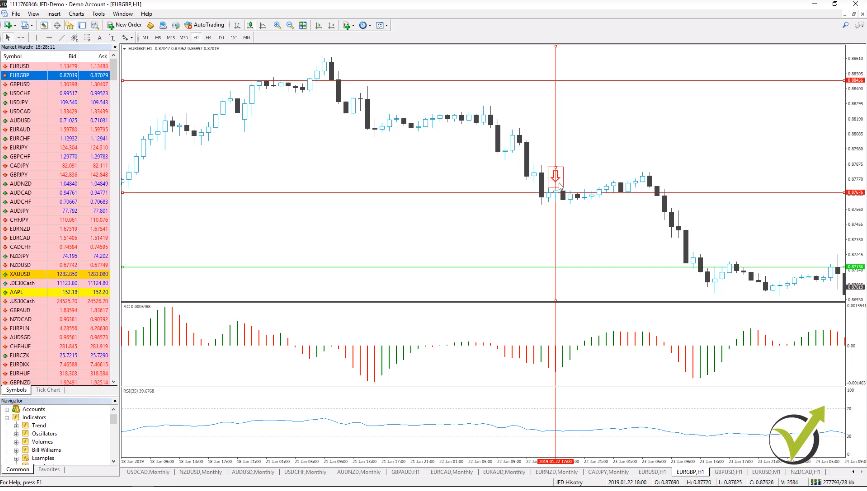Select the D1 timeframe button
867x491 pixels.
(221, 38)
